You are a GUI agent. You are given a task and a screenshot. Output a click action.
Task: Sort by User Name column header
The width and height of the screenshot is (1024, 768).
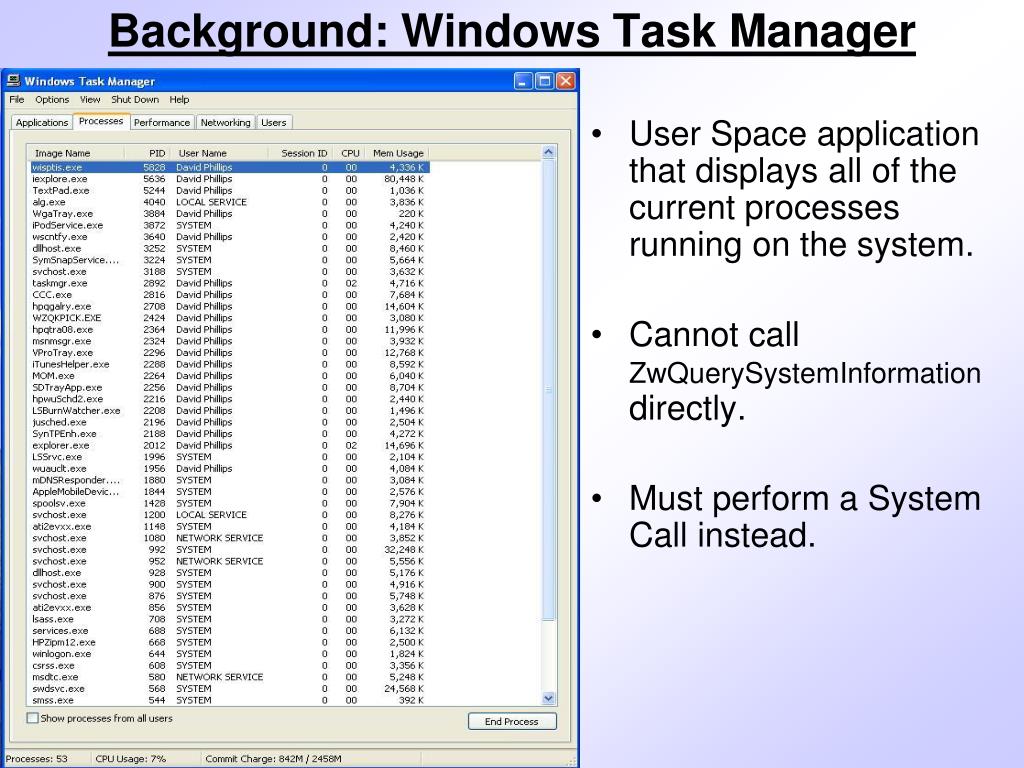pyautogui.click(x=221, y=153)
